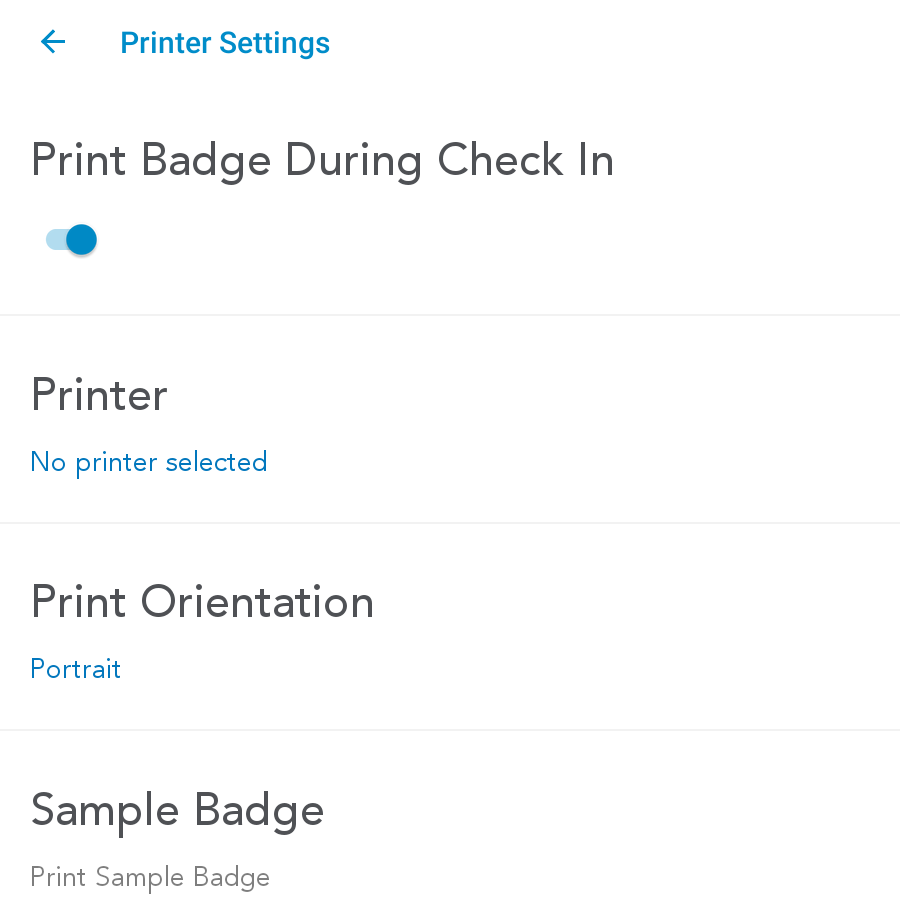Image resolution: width=900 pixels, height=900 pixels.
Task: Click the Printer Settings title
Action: [225, 43]
